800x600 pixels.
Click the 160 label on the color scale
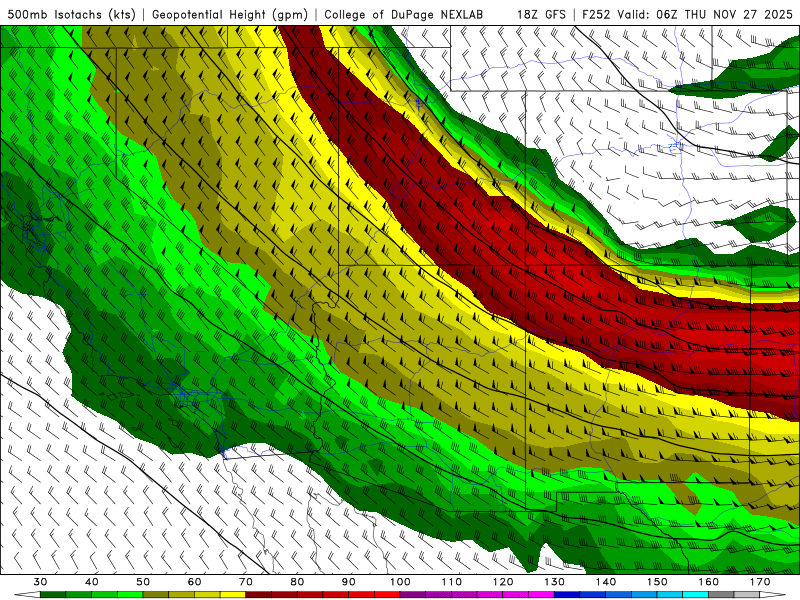(x=709, y=582)
